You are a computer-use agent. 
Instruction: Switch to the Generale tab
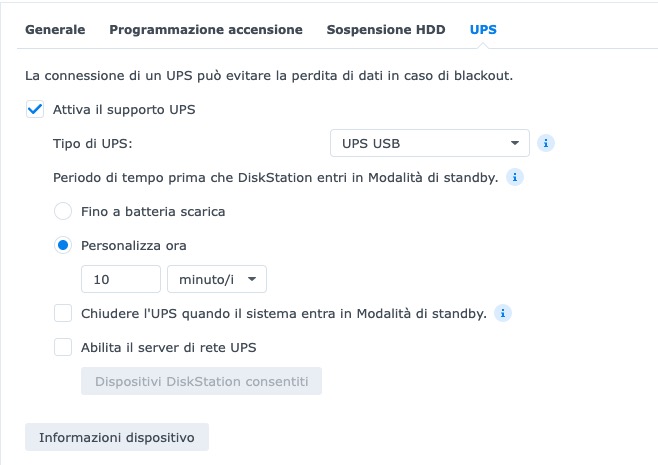(55, 30)
